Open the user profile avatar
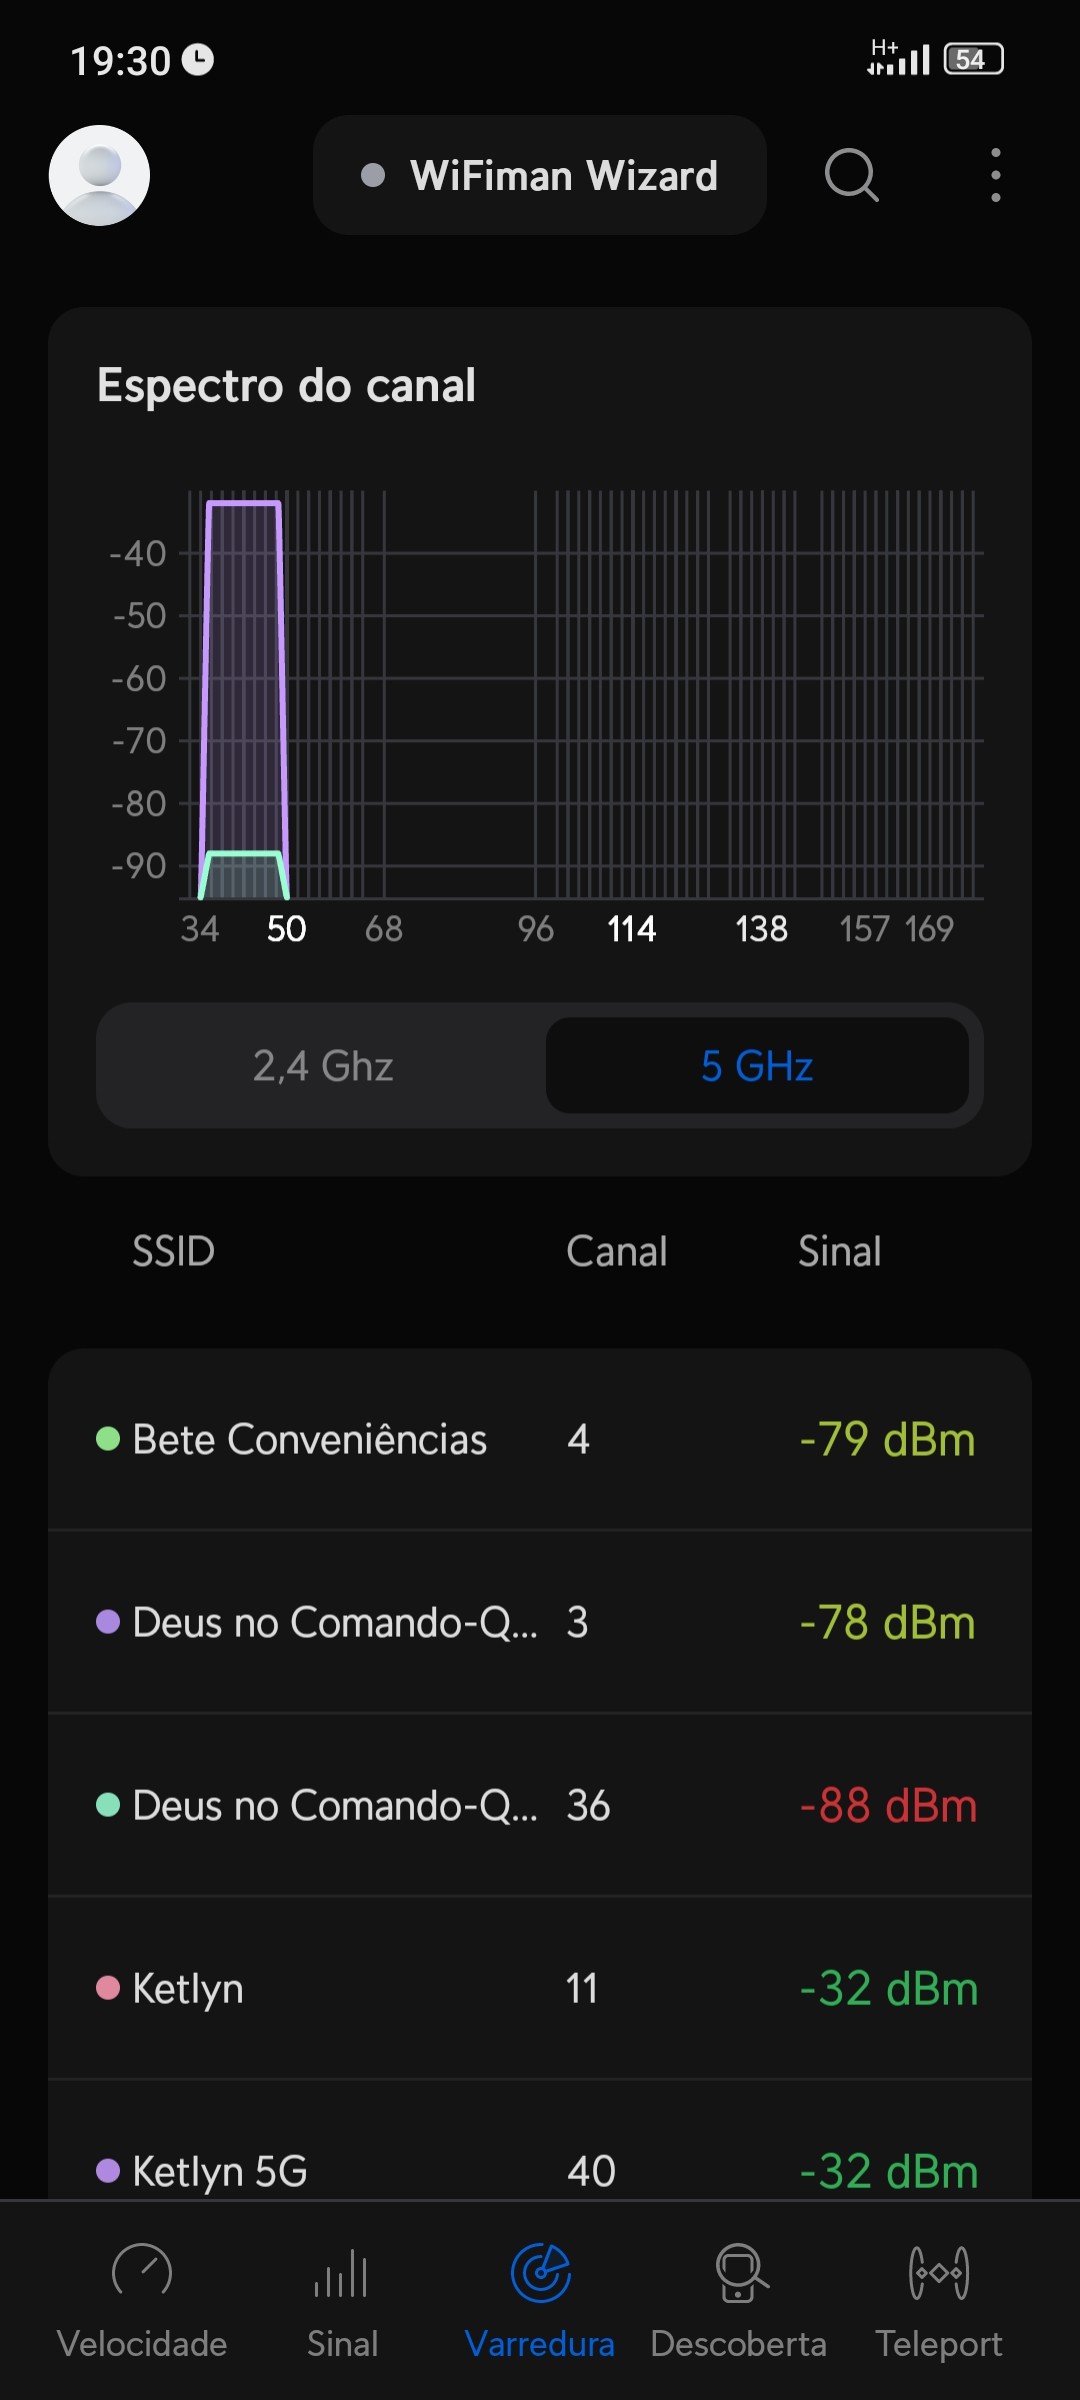Screen dimensions: 1080x2400 [x=99, y=175]
